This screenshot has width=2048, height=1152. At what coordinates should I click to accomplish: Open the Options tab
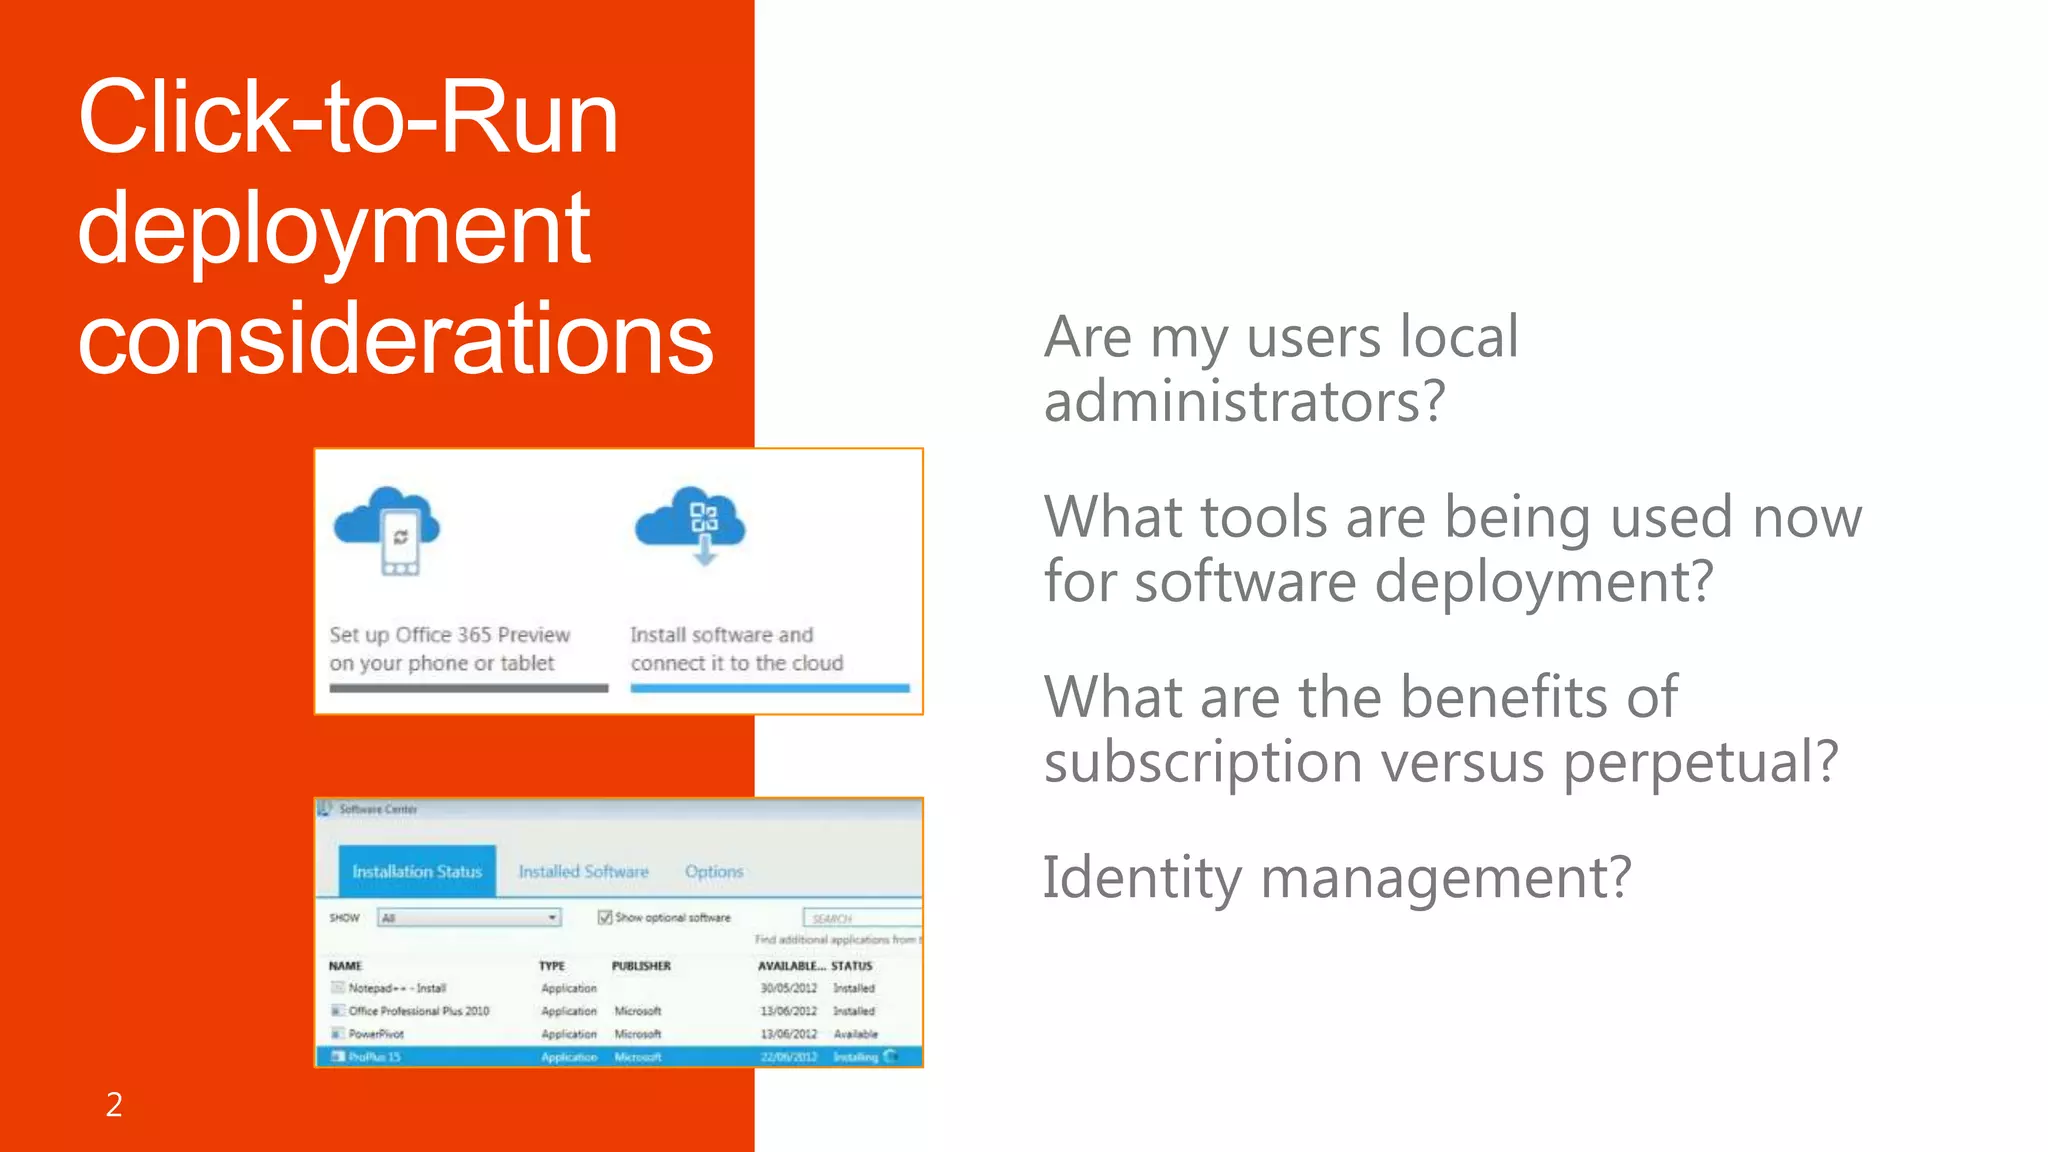click(x=714, y=872)
